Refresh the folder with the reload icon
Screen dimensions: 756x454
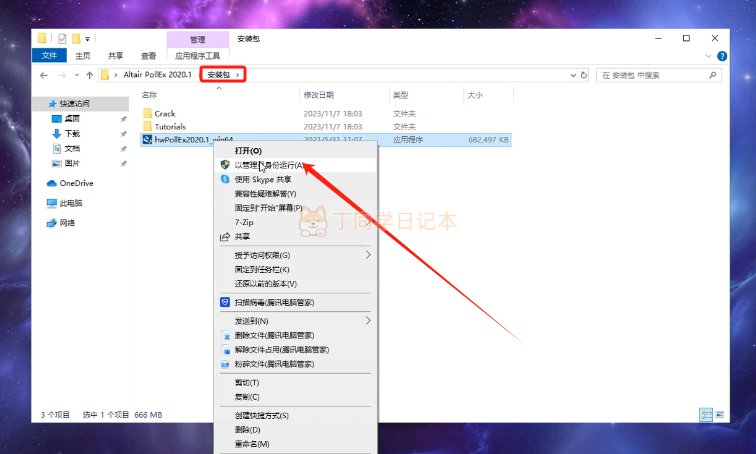(x=584, y=75)
